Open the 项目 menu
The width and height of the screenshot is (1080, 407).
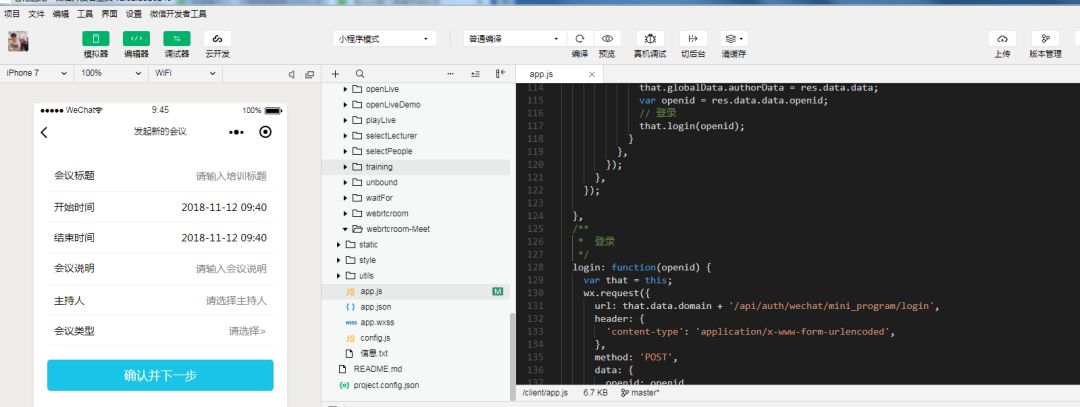(12, 14)
